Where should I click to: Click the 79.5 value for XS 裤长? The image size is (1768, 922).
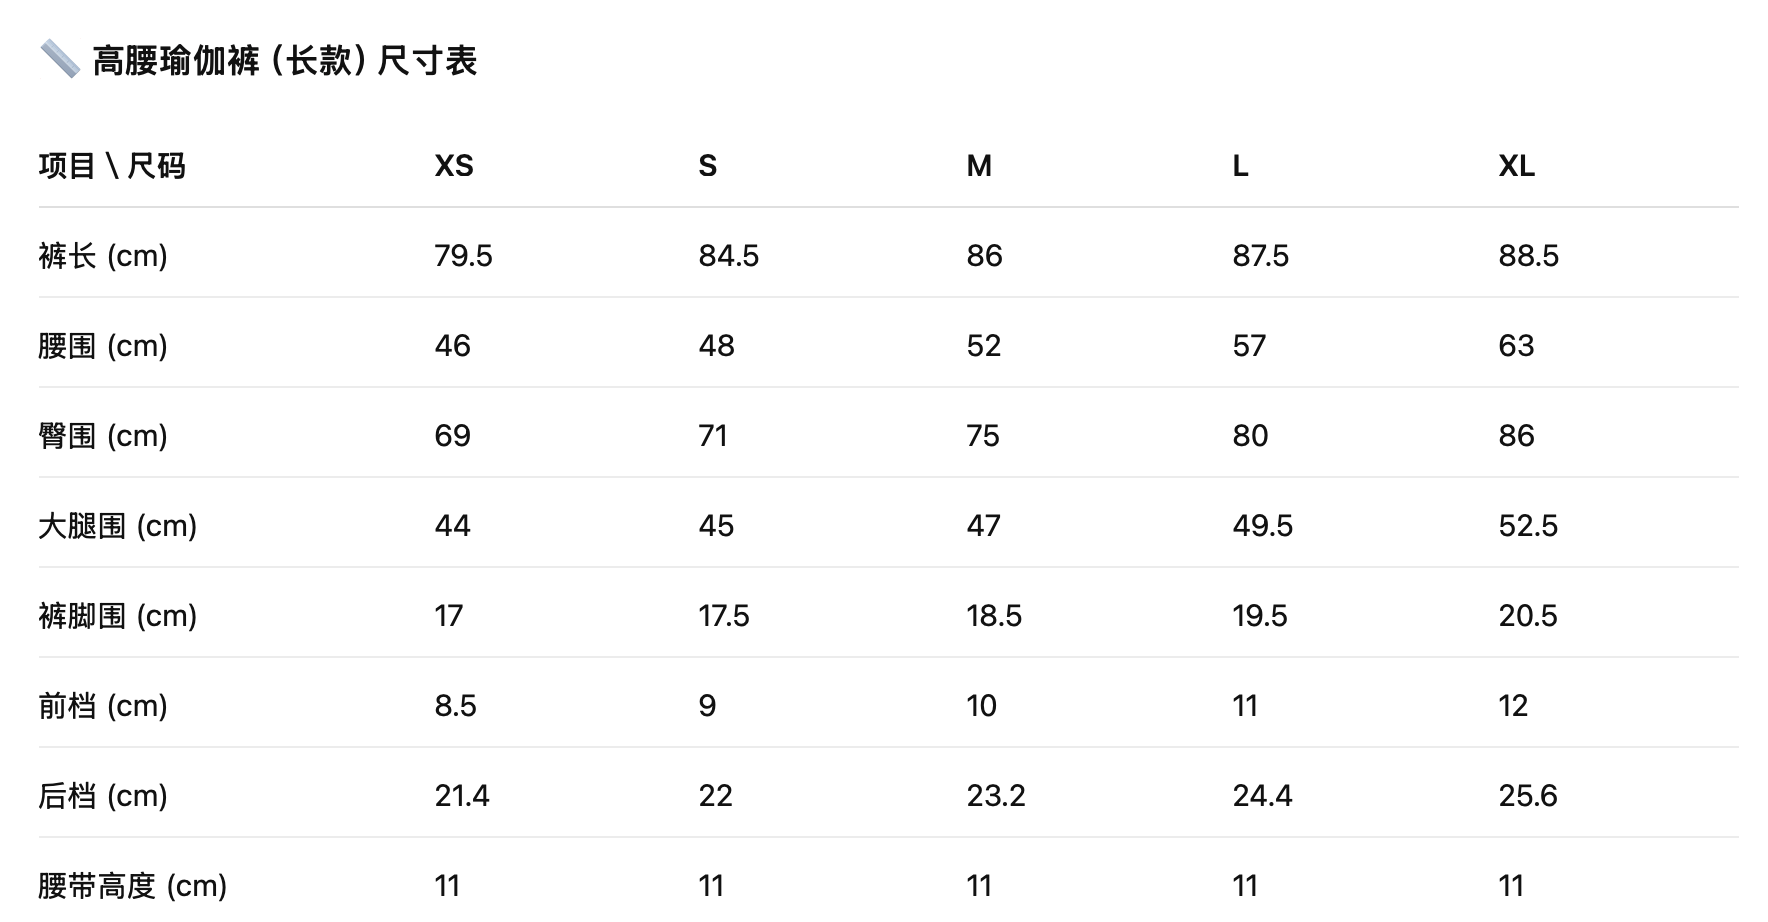463,256
